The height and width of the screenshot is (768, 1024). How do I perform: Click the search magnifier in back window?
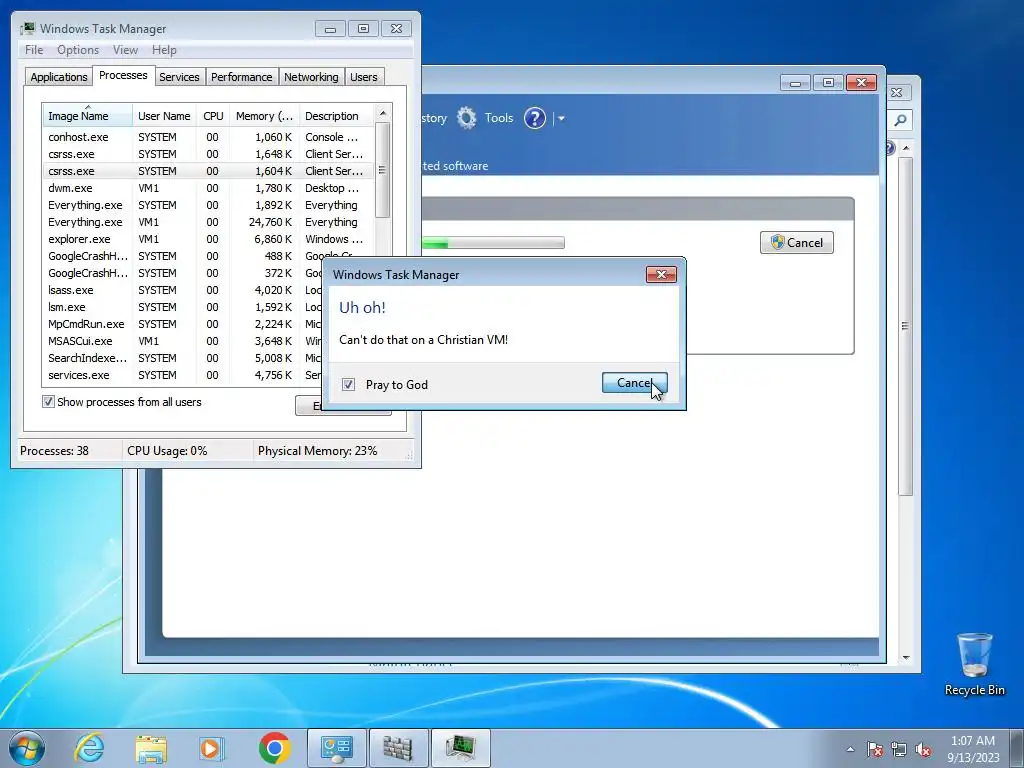click(x=901, y=120)
